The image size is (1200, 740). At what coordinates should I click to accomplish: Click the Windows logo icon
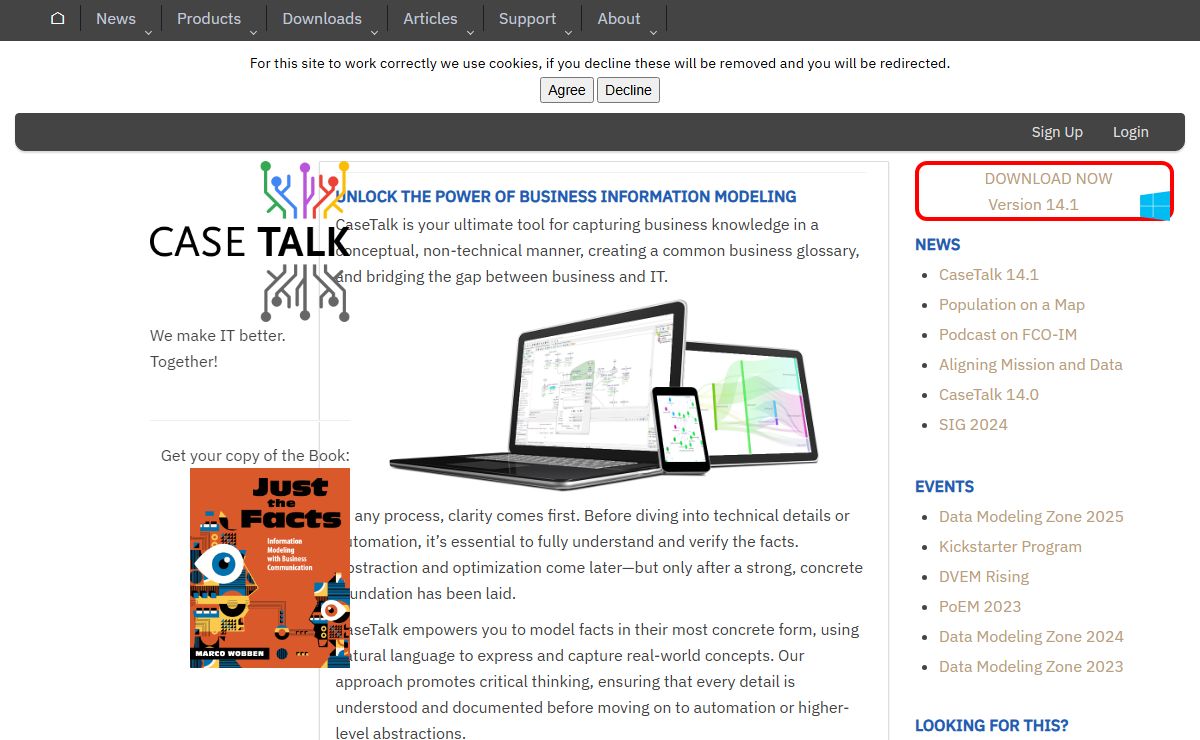[1154, 205]
